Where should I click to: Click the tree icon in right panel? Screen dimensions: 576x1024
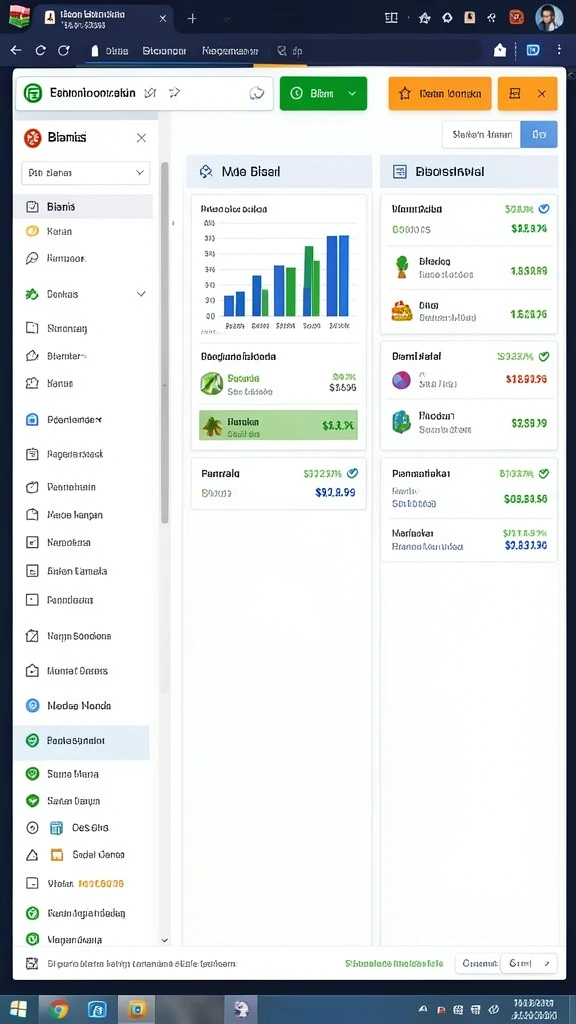pyautogui.click(x=402, y=266)
